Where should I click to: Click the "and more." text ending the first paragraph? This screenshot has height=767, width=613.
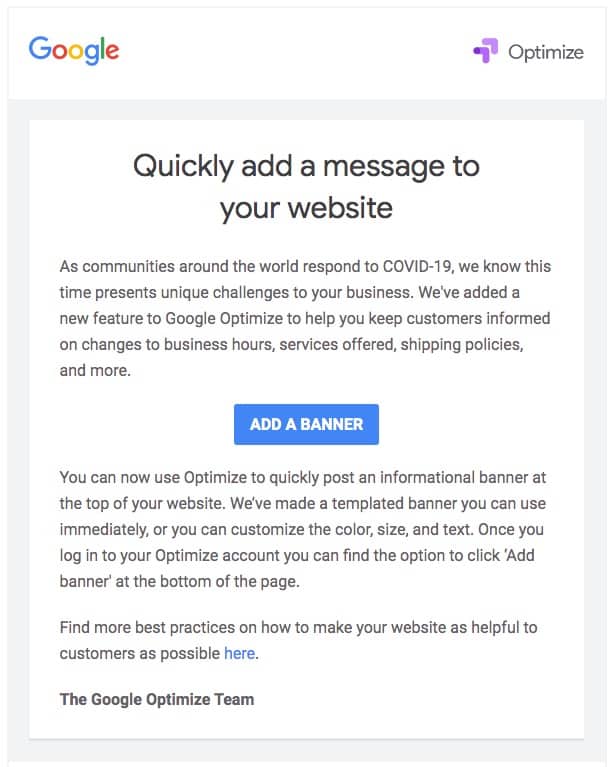click(x=96, y=370)
